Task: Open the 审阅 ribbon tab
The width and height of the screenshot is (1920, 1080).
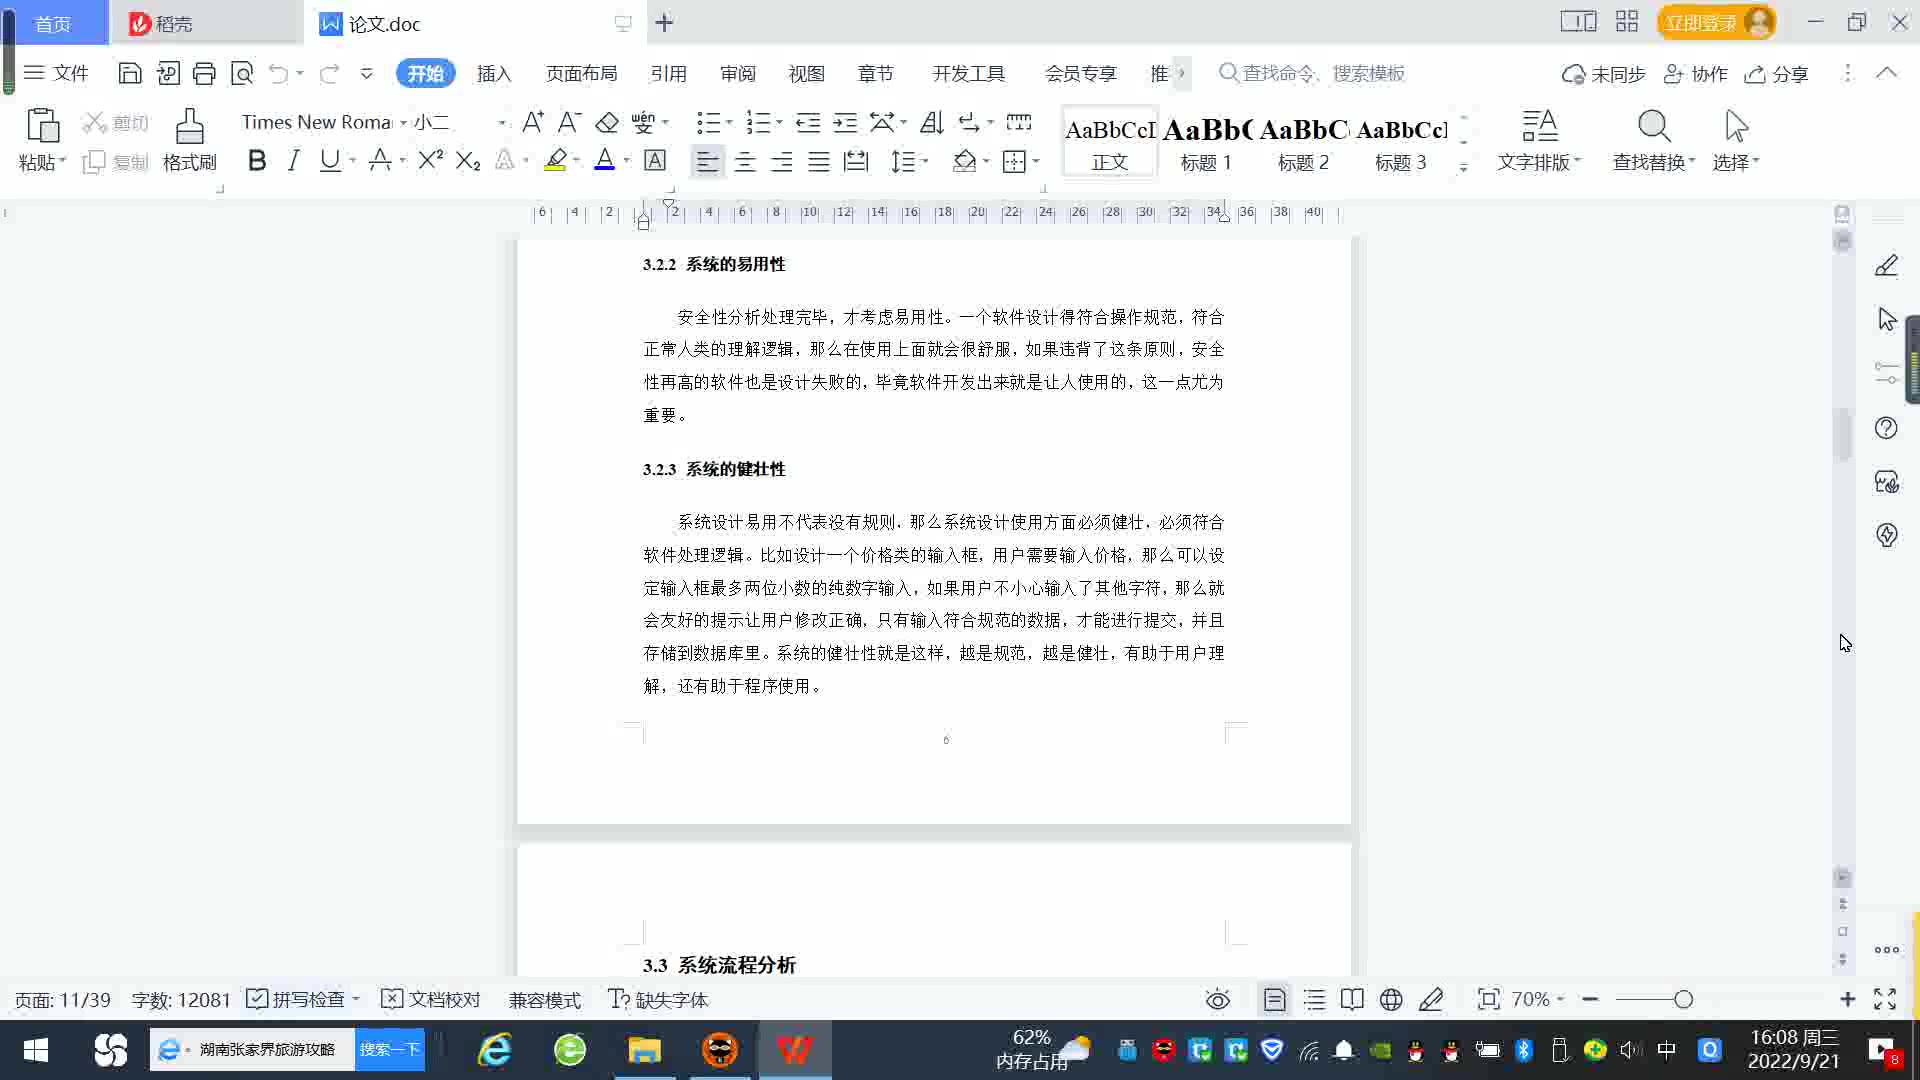Action: [738, 73]
